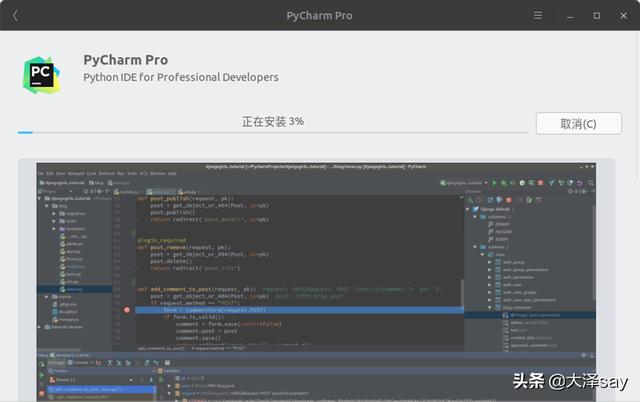Minimize the PyCharm Pro software window

point(570,16)
